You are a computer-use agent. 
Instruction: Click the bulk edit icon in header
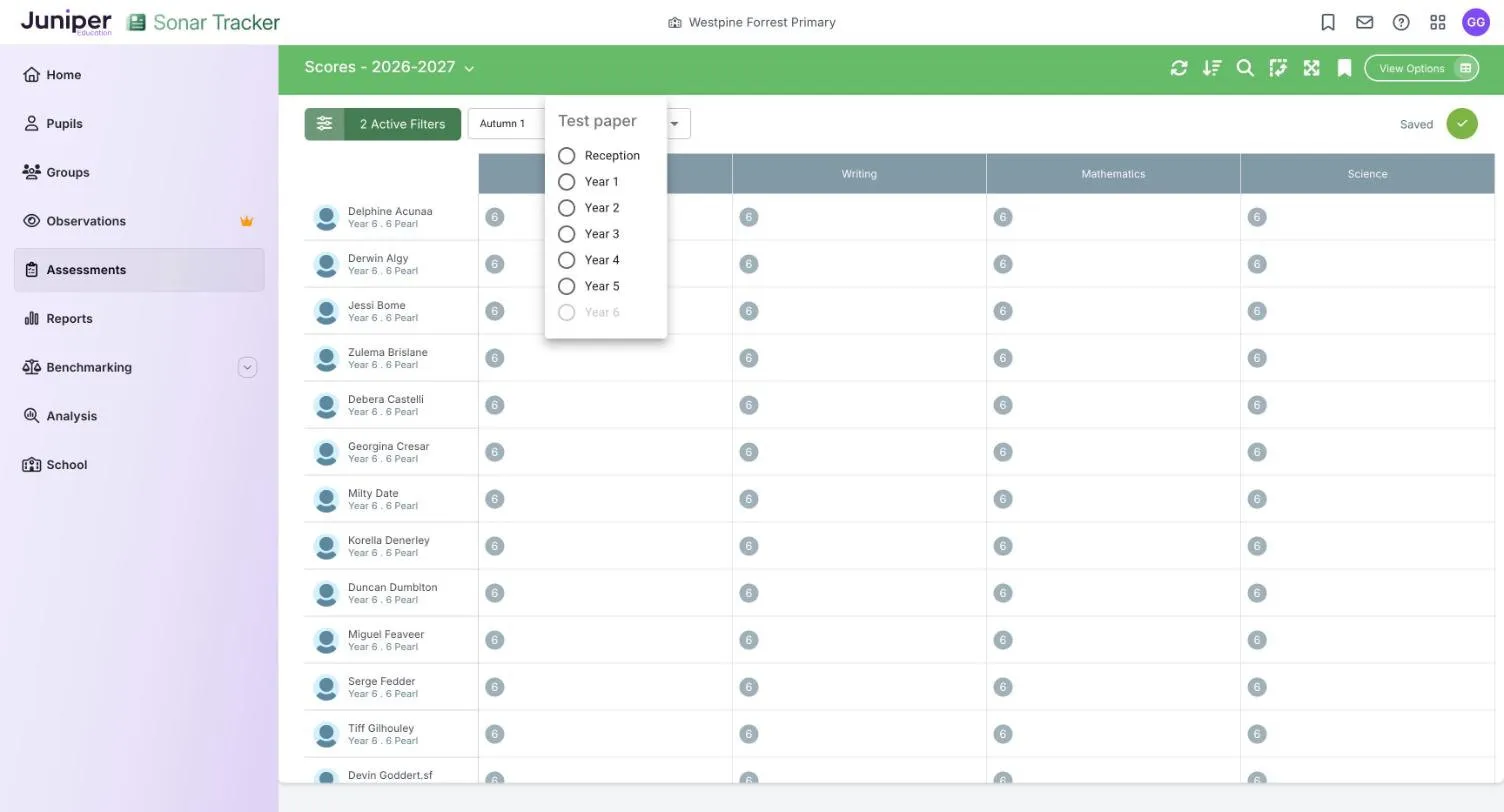click(x=1278, y=68)
